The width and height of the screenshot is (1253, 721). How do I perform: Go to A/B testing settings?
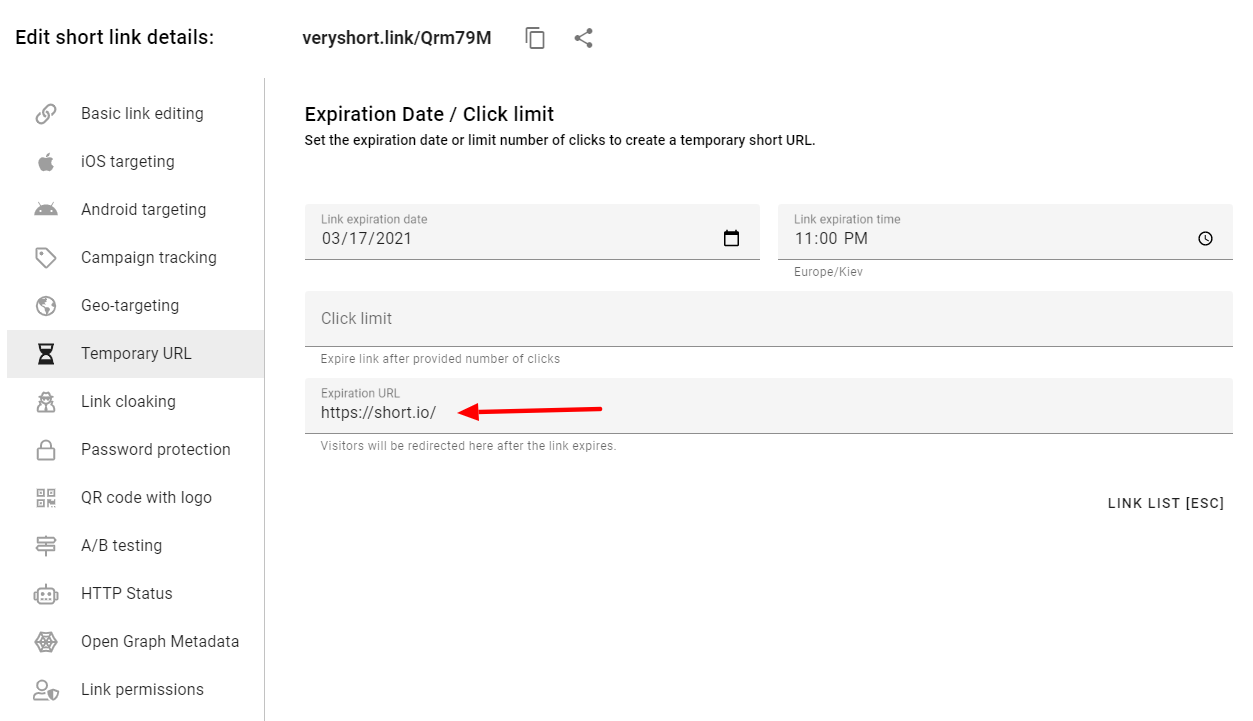coord(120,545)
